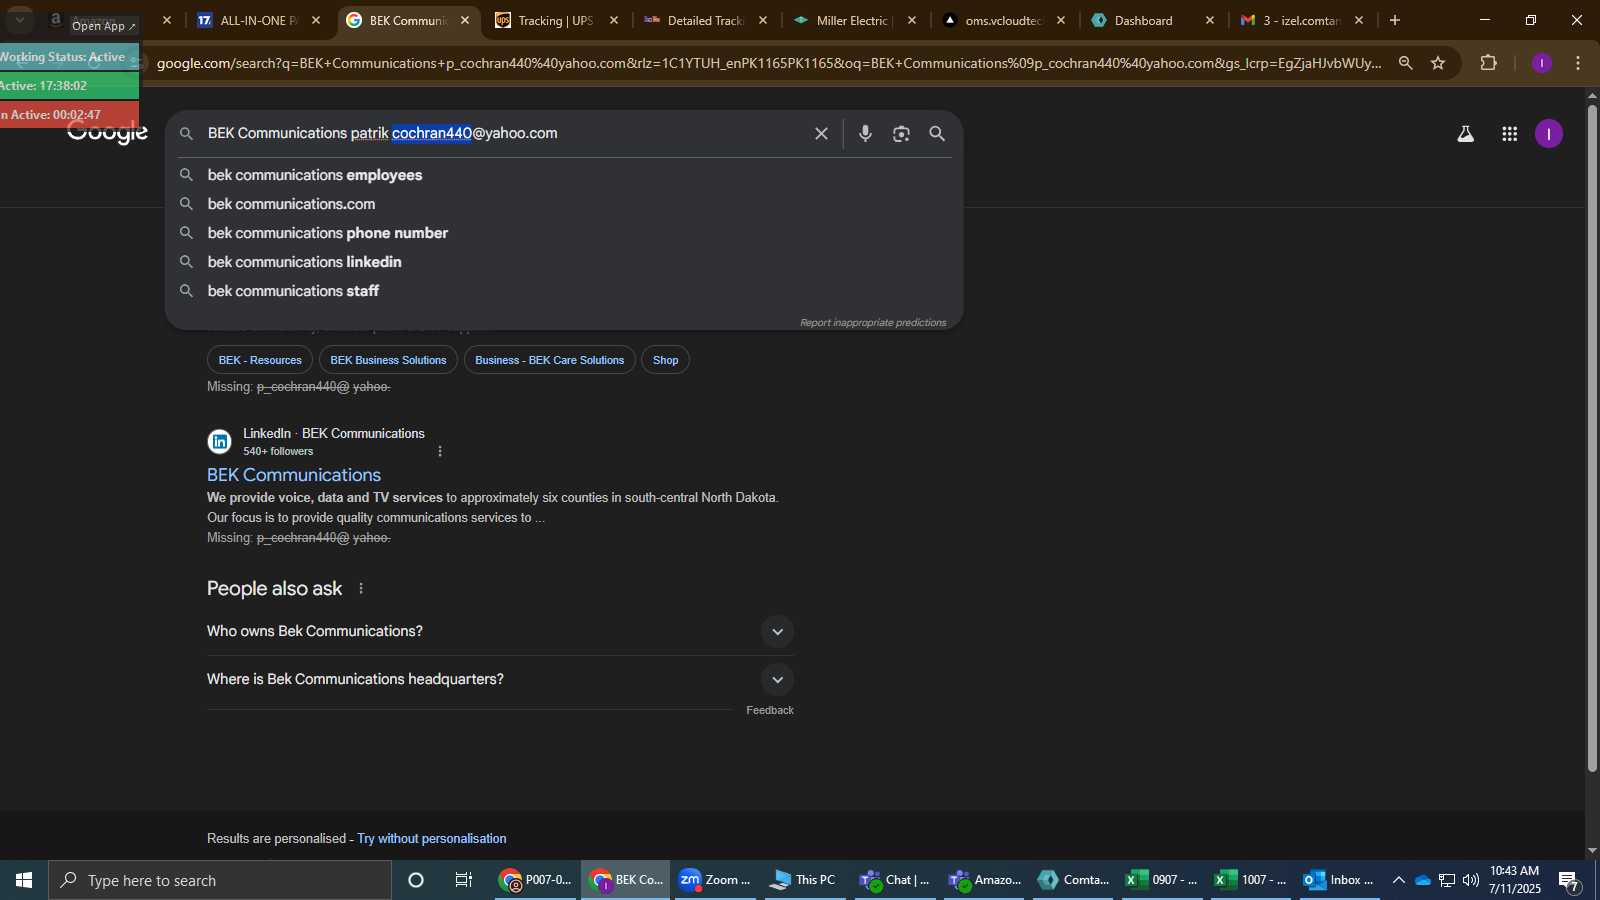Open the Google account avatar

pyautogui.click(x=1549, y=134)
